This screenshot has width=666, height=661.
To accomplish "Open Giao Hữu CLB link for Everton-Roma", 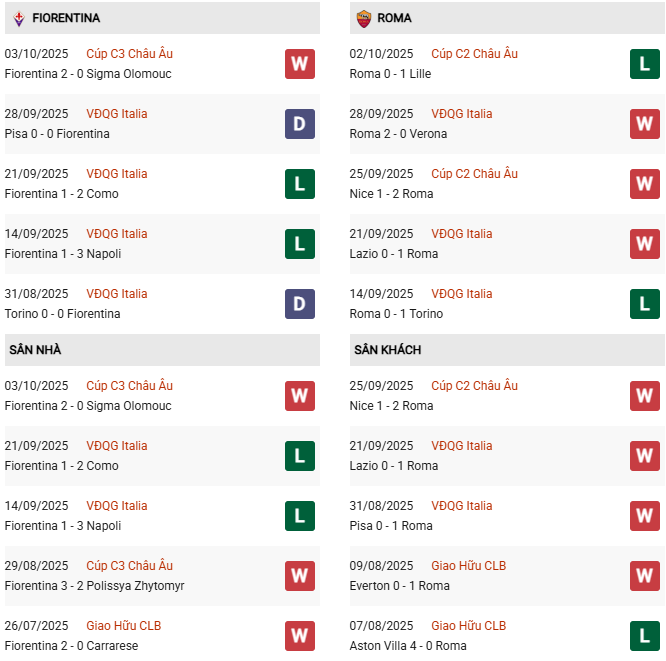I will (468, 566).
